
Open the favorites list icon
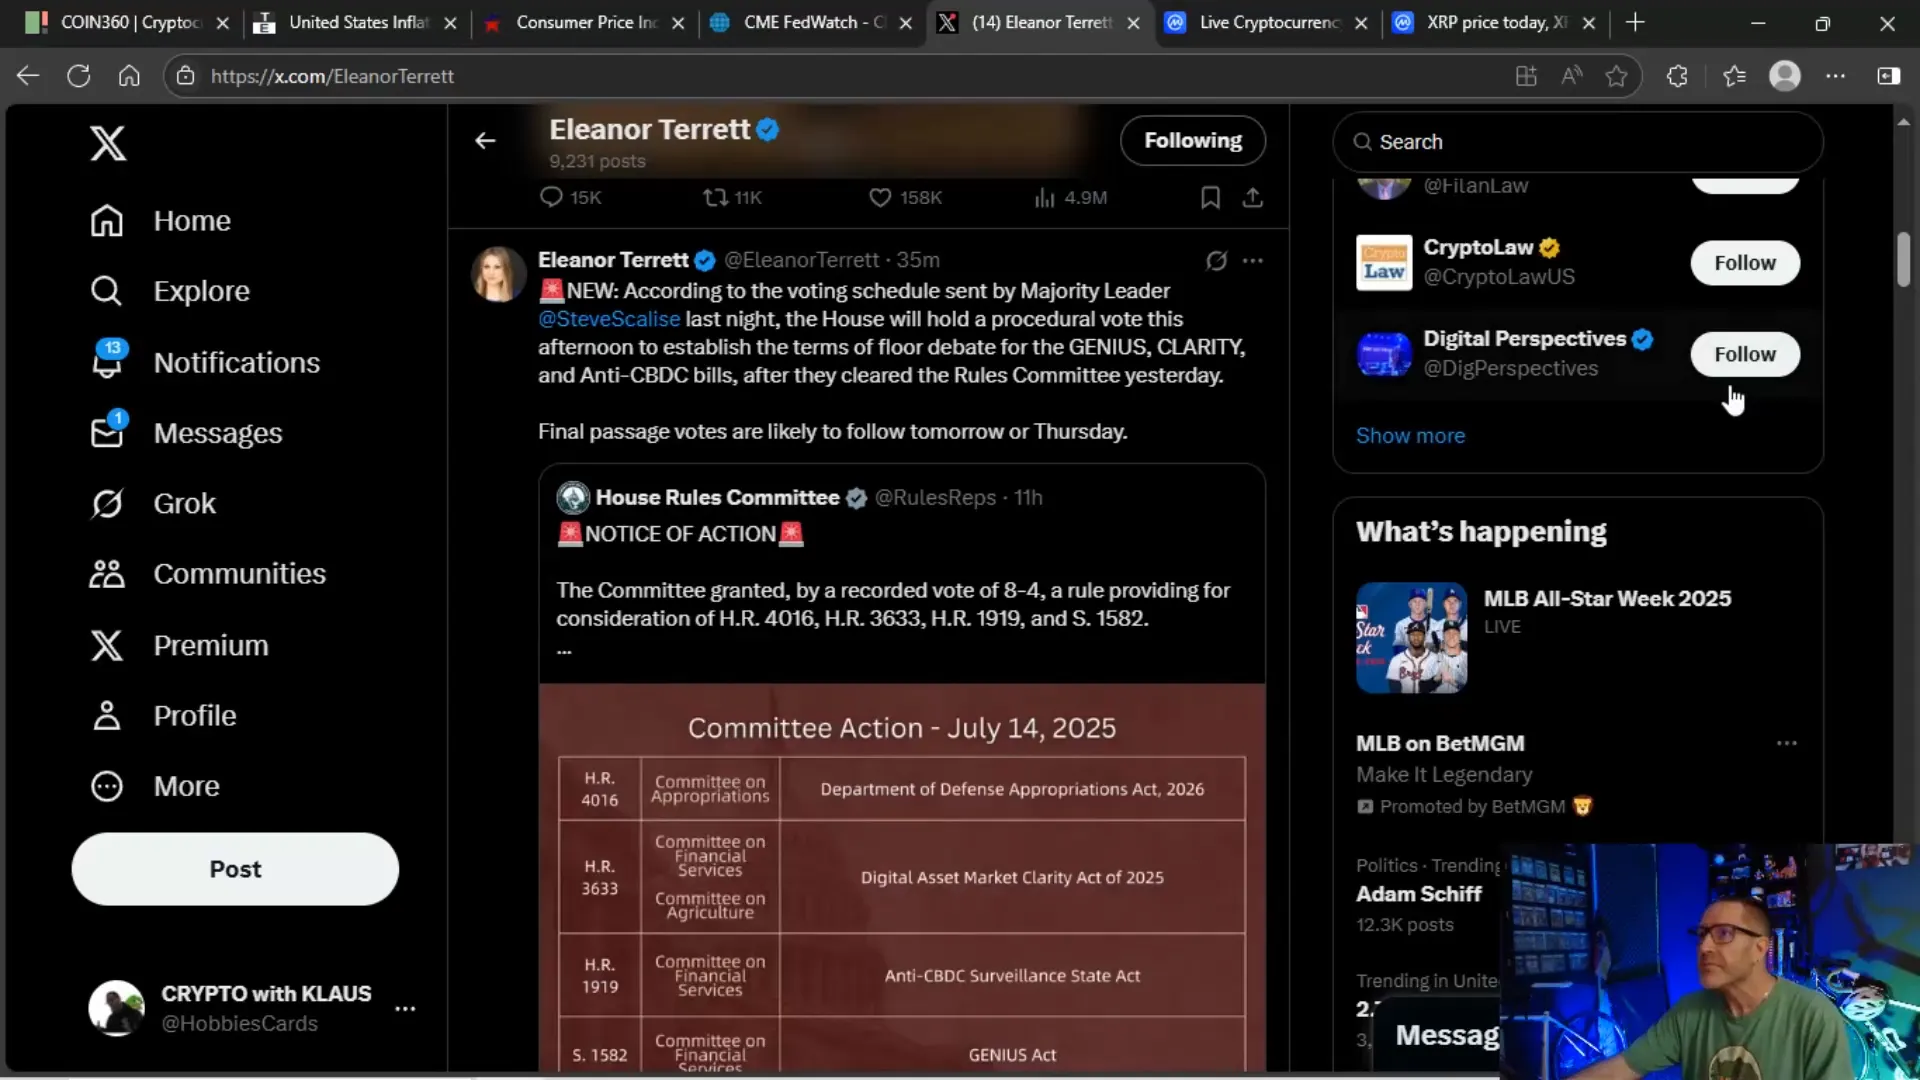click(1734, 76)
